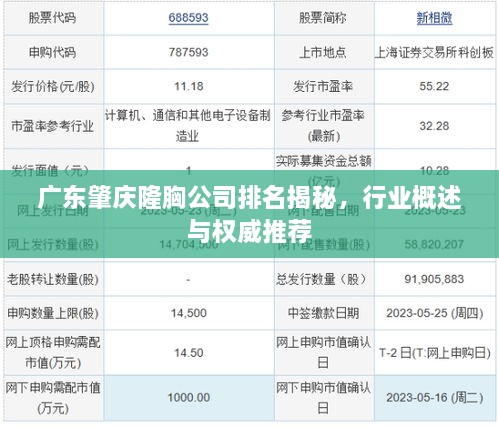Image resolution: width=499 pixels, height=428 pixels.
Task: Select the 上海证券交易所科创板 cell
Action: [434, 52]
